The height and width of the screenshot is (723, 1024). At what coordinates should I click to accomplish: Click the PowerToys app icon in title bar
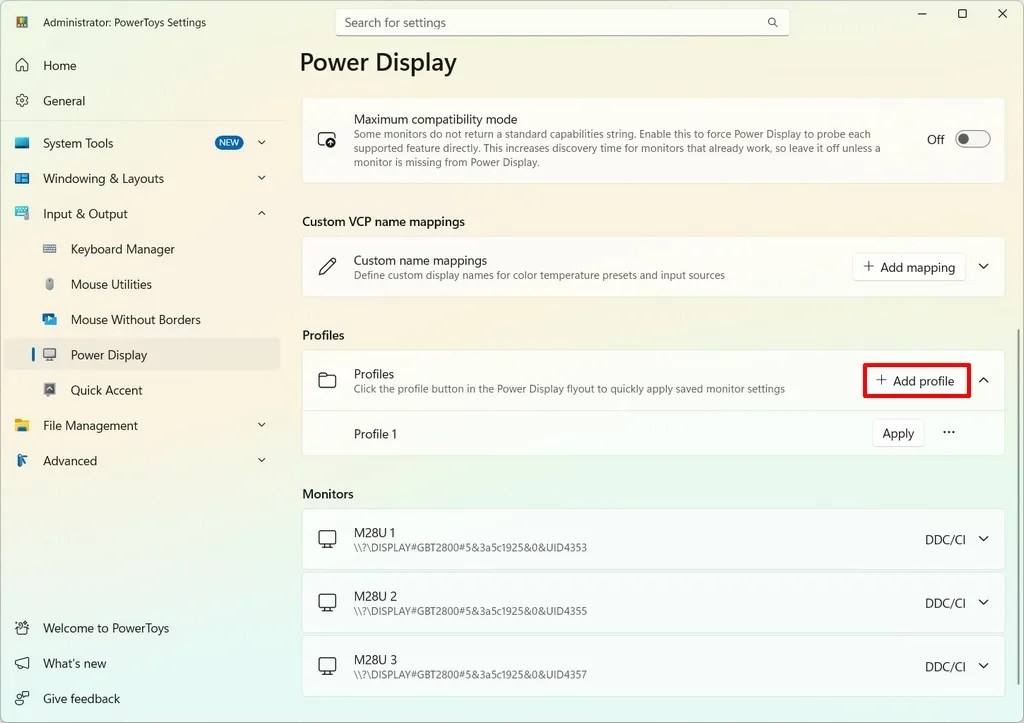(x=22, y=22)
